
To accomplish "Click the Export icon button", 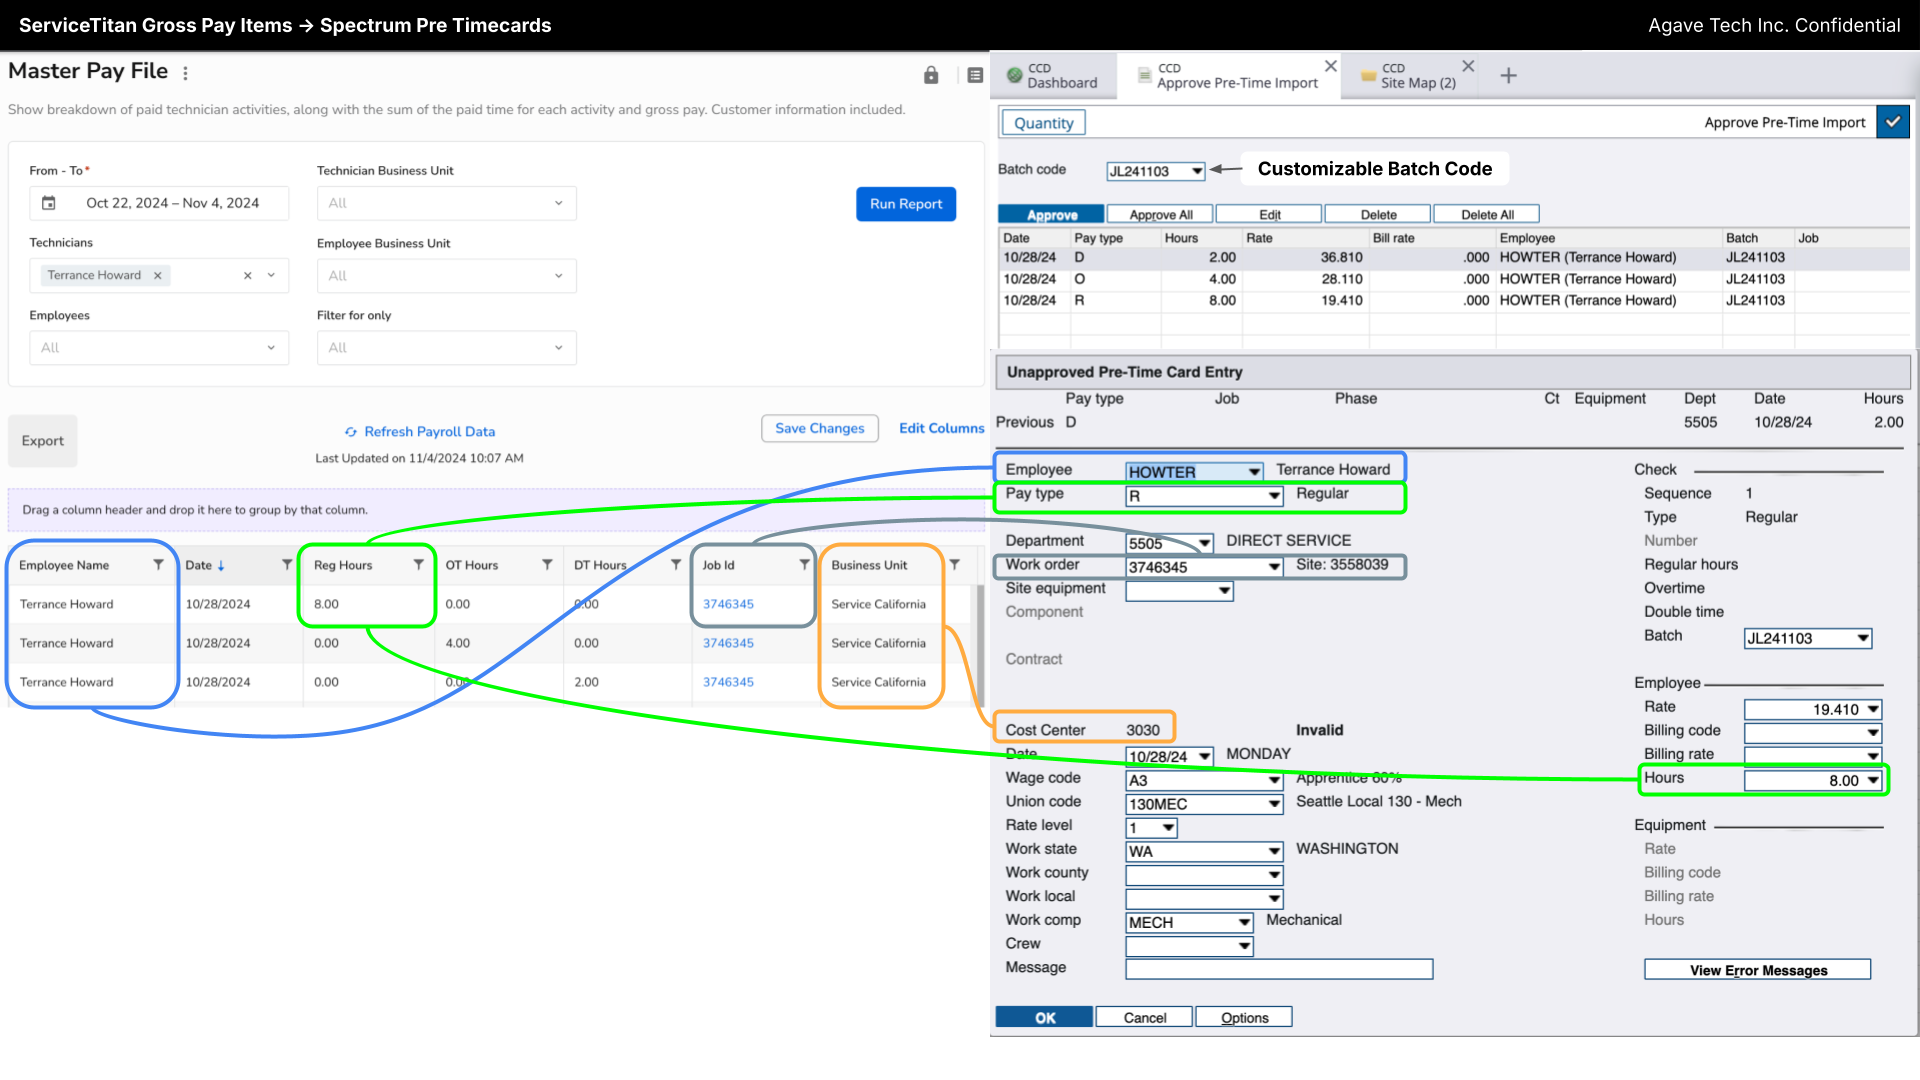I will 41,439.
